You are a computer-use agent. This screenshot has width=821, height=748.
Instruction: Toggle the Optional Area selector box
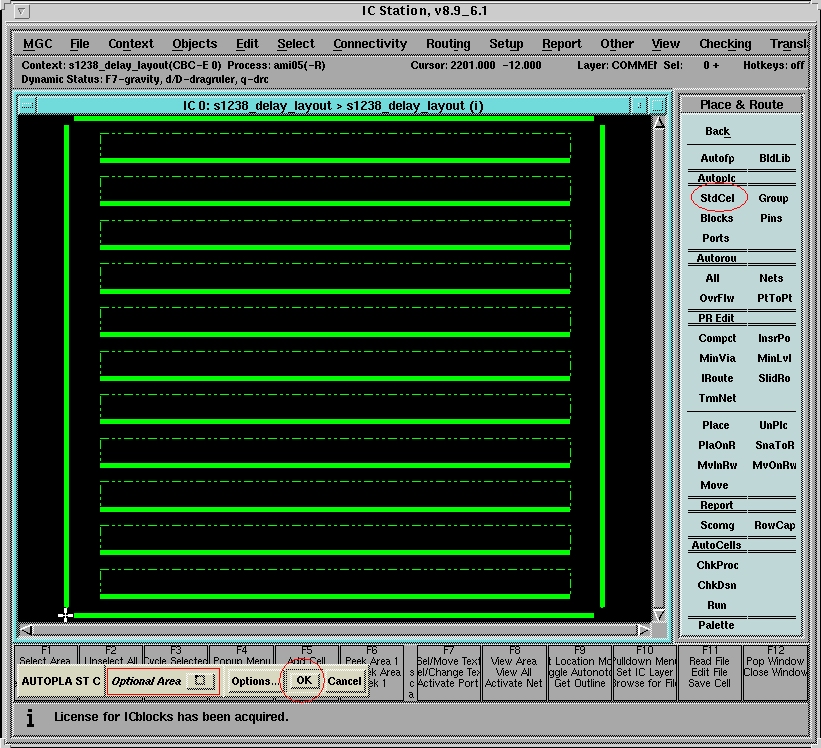200,681
